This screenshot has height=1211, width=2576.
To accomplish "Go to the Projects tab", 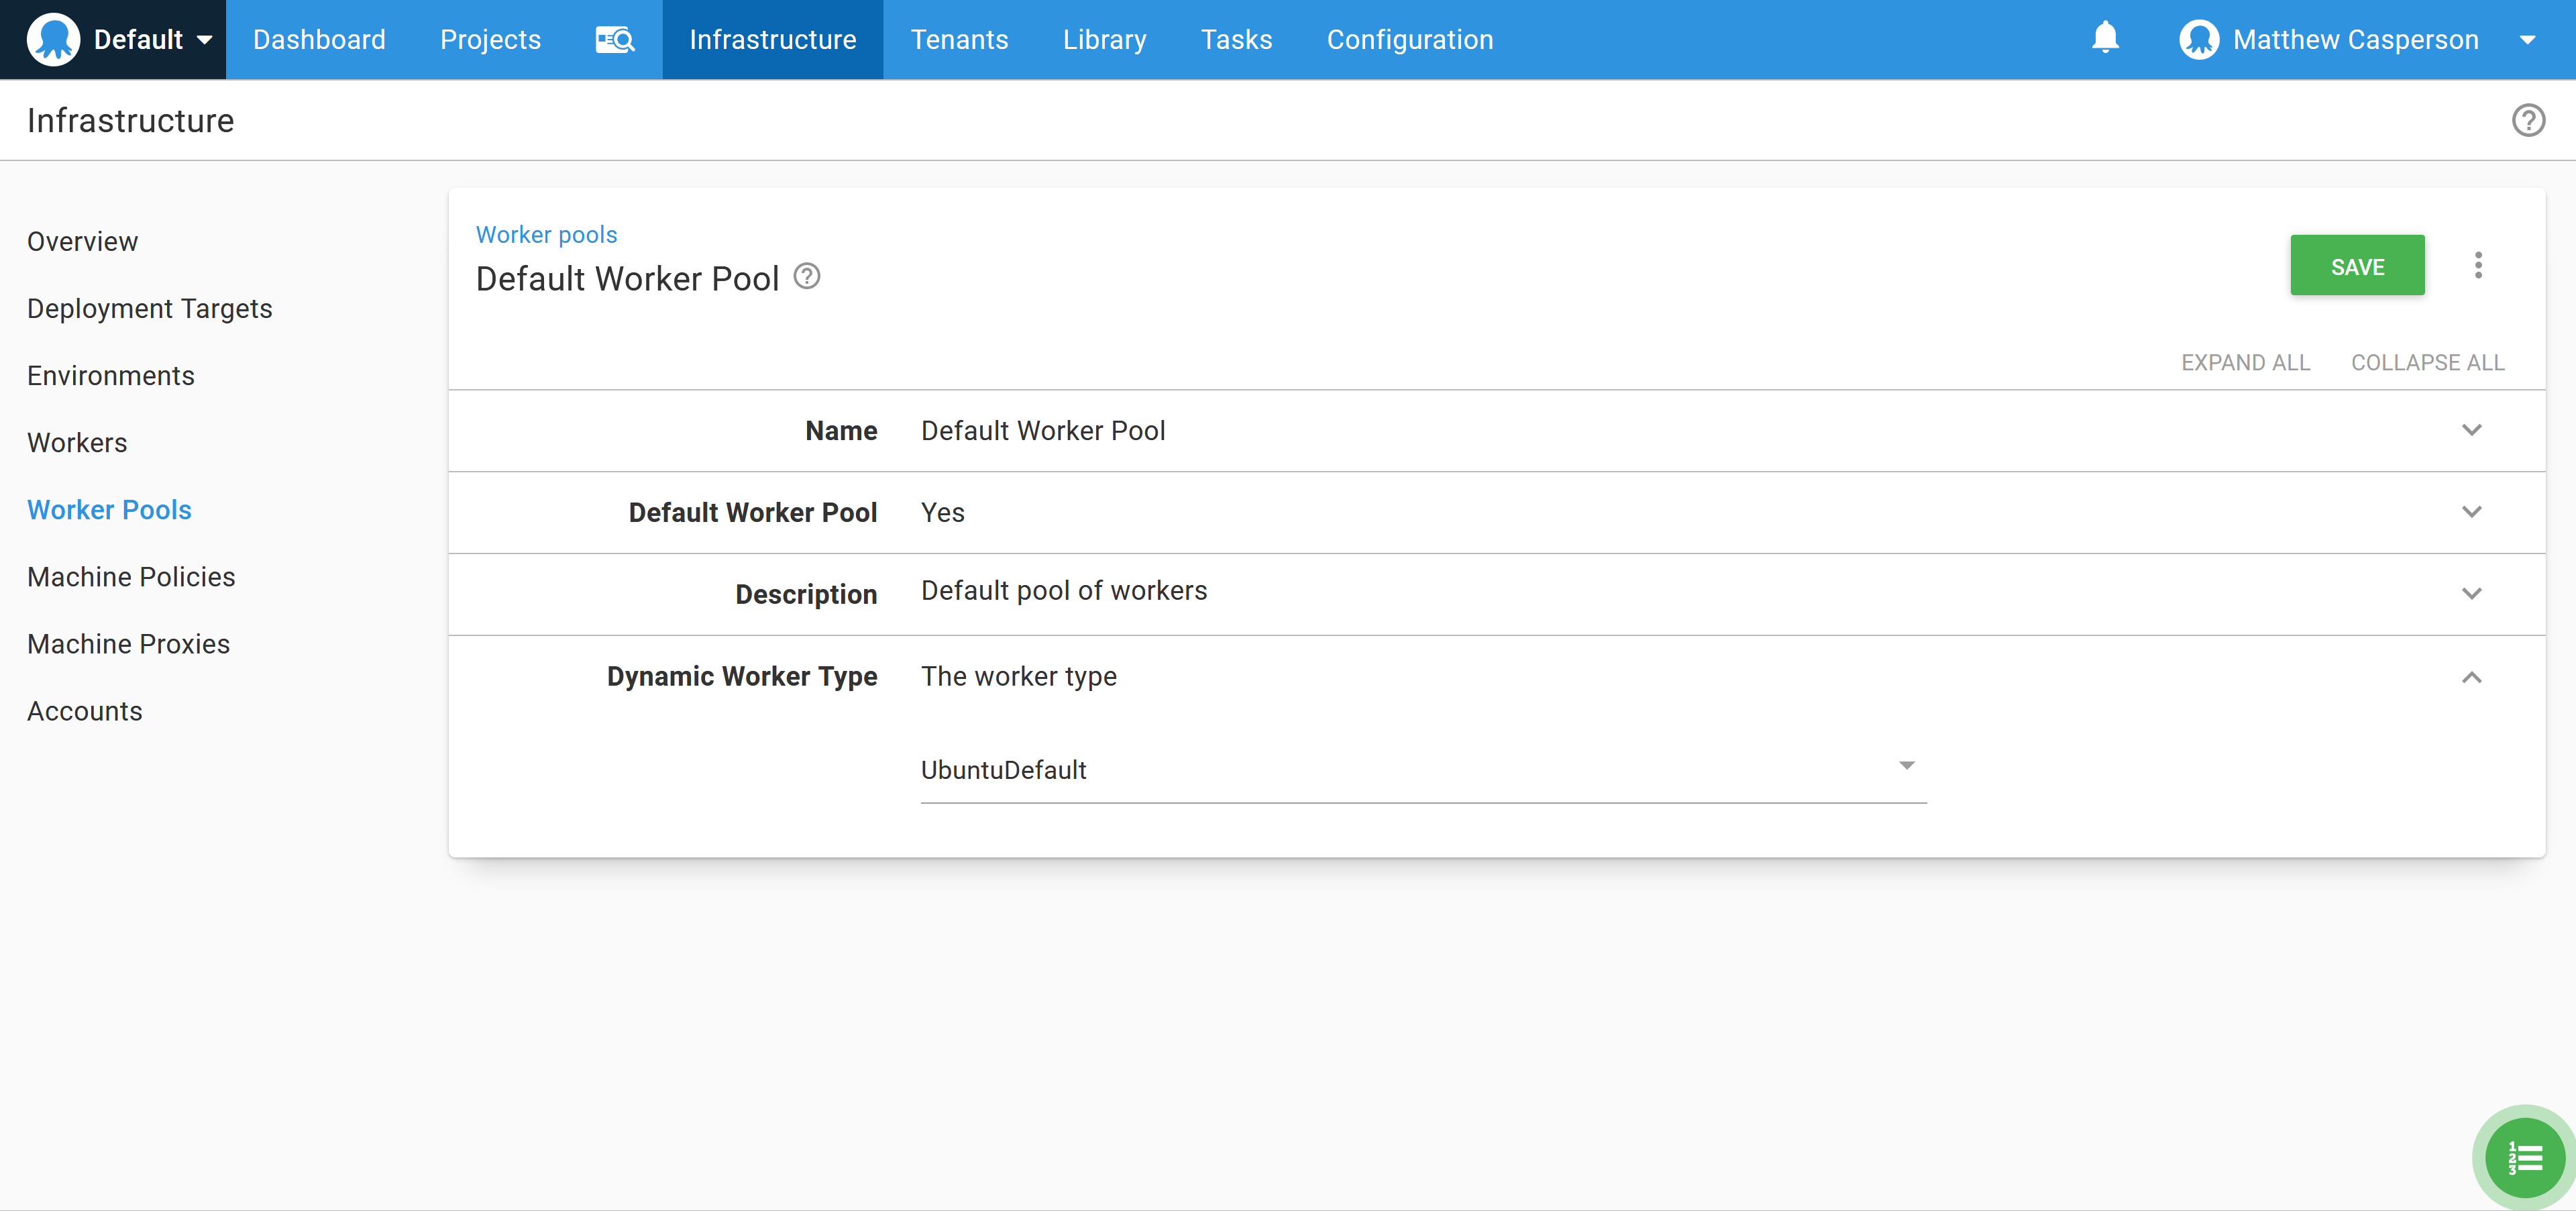I will point(490,40).
